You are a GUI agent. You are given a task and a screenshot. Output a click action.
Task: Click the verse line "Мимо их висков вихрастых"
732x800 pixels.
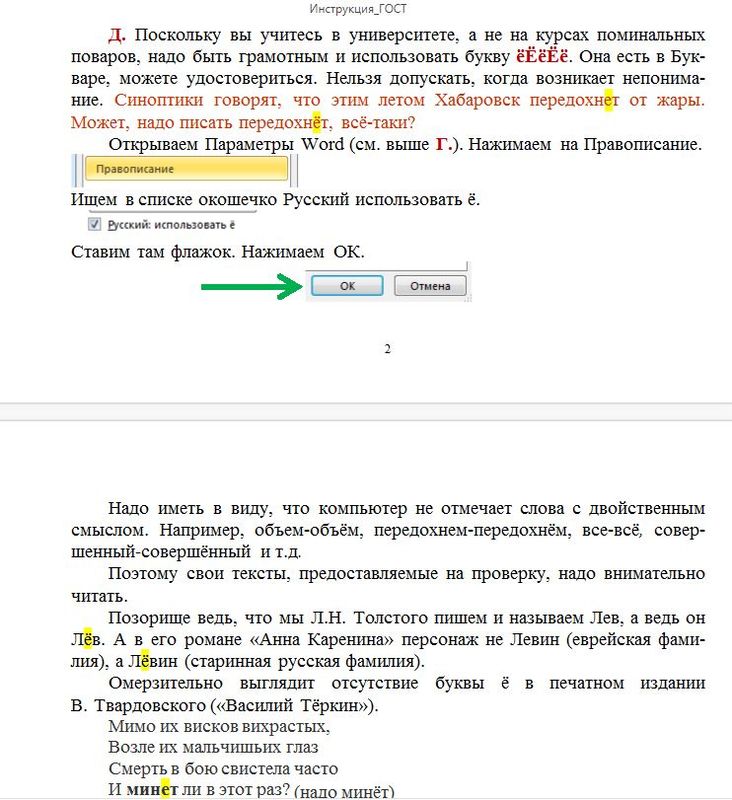click(x=218, y=727)
